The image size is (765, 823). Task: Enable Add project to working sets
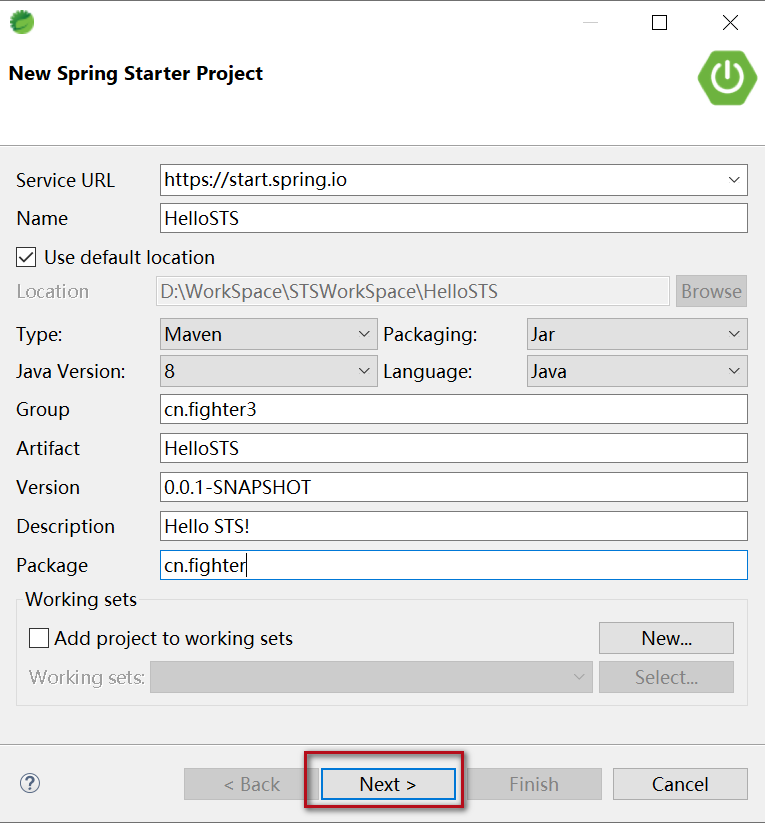pyautogui.click(x=39, y=638)
